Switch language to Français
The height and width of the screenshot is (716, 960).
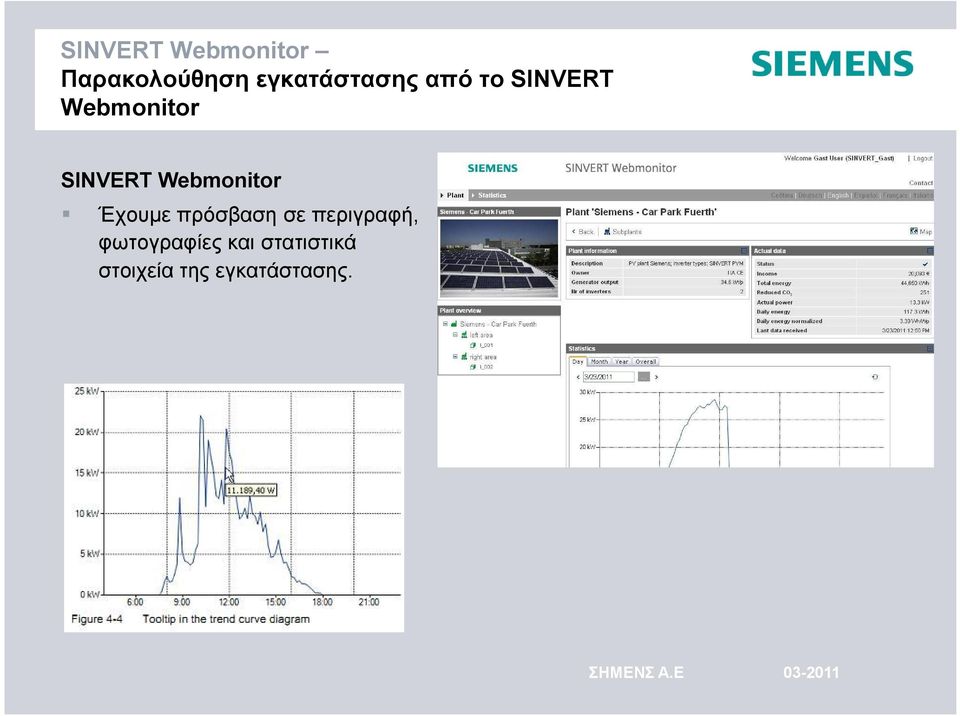click(896, 195)
